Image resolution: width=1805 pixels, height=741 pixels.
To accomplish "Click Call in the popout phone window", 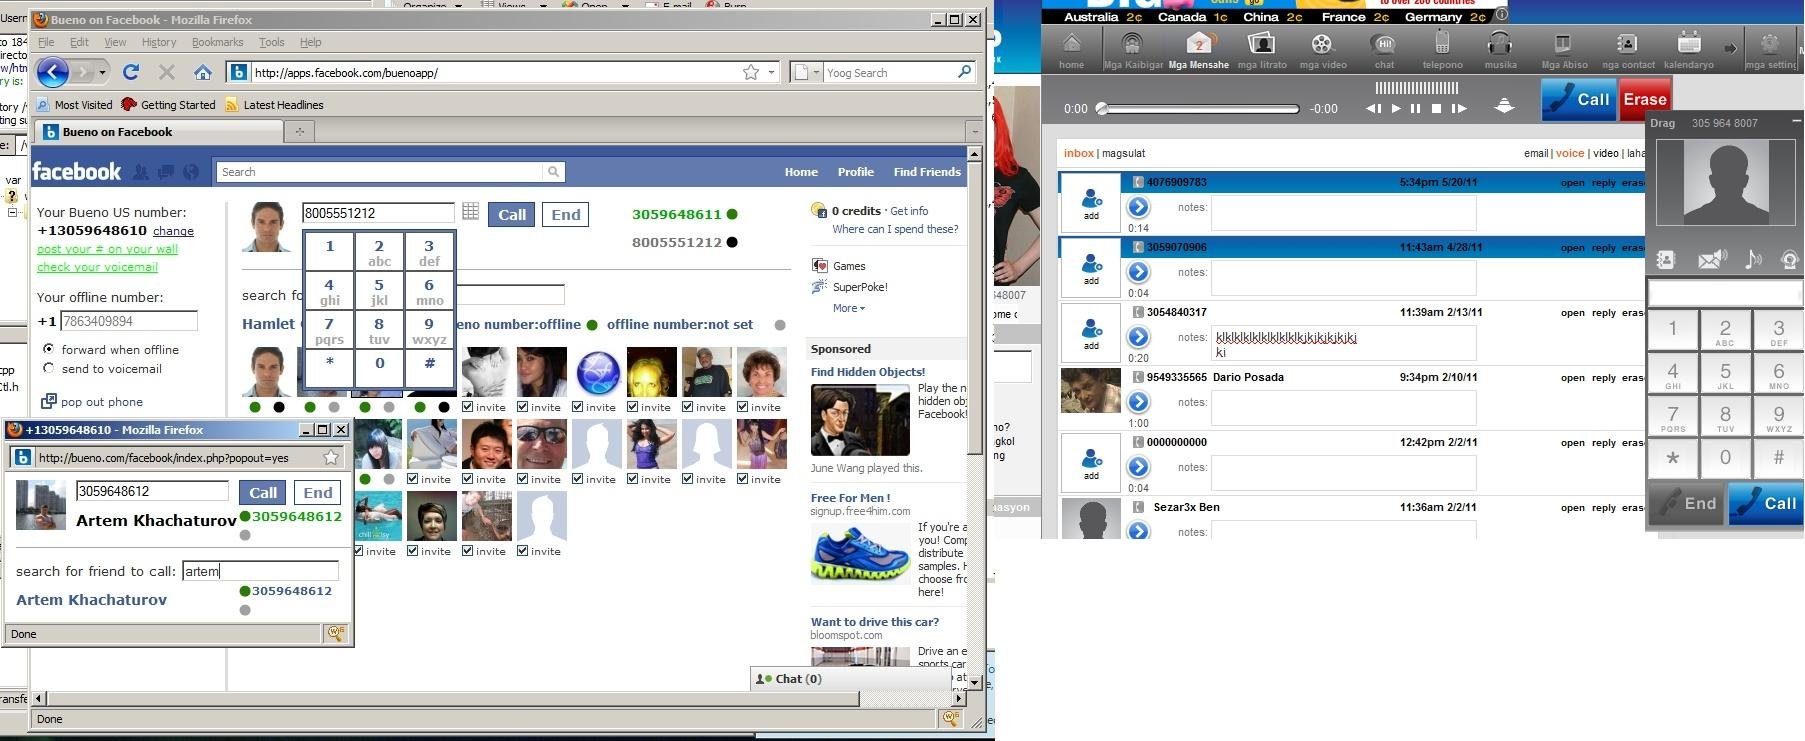I will 263,492.
